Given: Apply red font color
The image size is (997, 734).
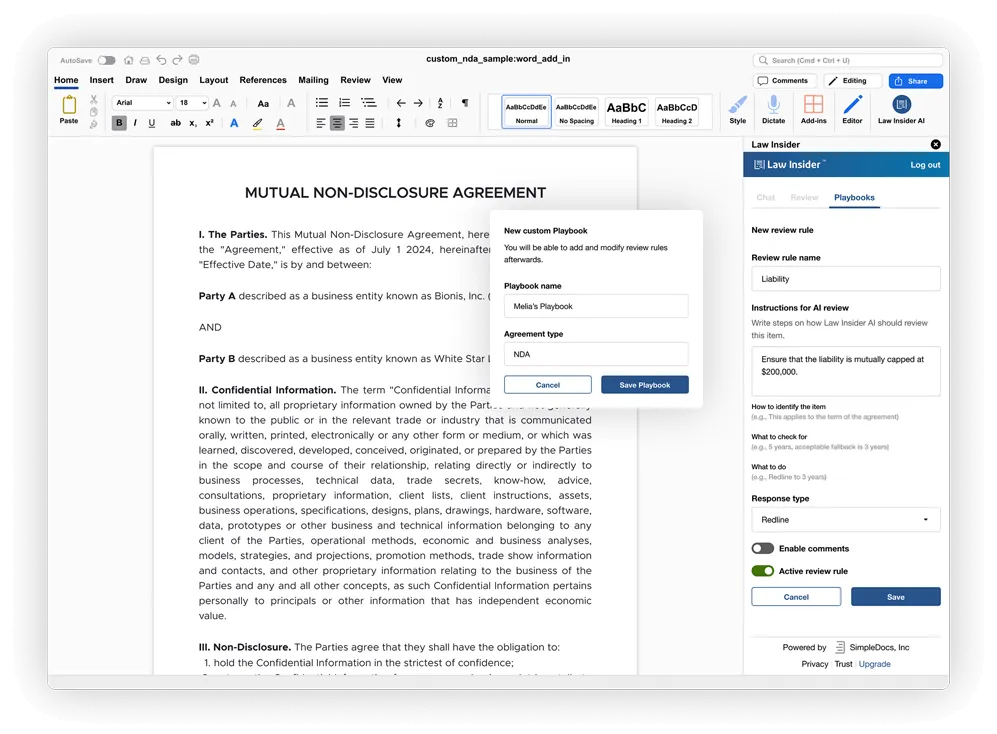Looking at the screenshot, I should (x=280, y=123).
